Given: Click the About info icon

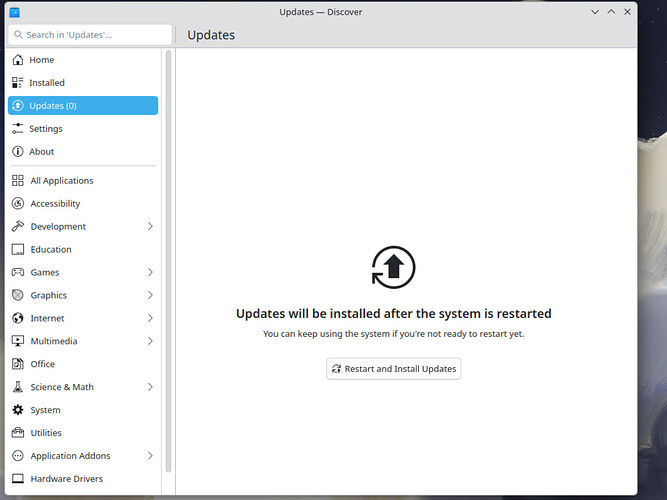Looking at the screenshot, I should tap(17, 151).
